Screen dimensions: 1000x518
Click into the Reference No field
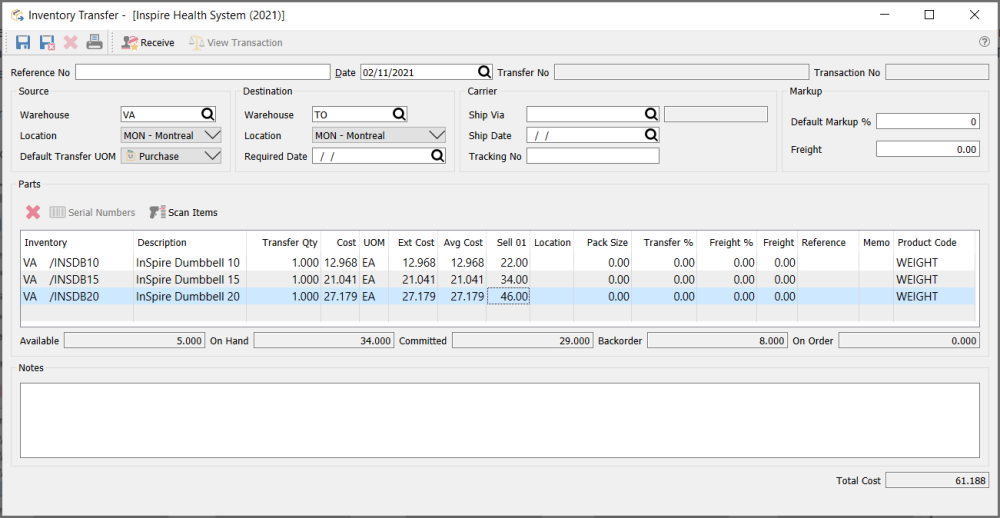202,72
